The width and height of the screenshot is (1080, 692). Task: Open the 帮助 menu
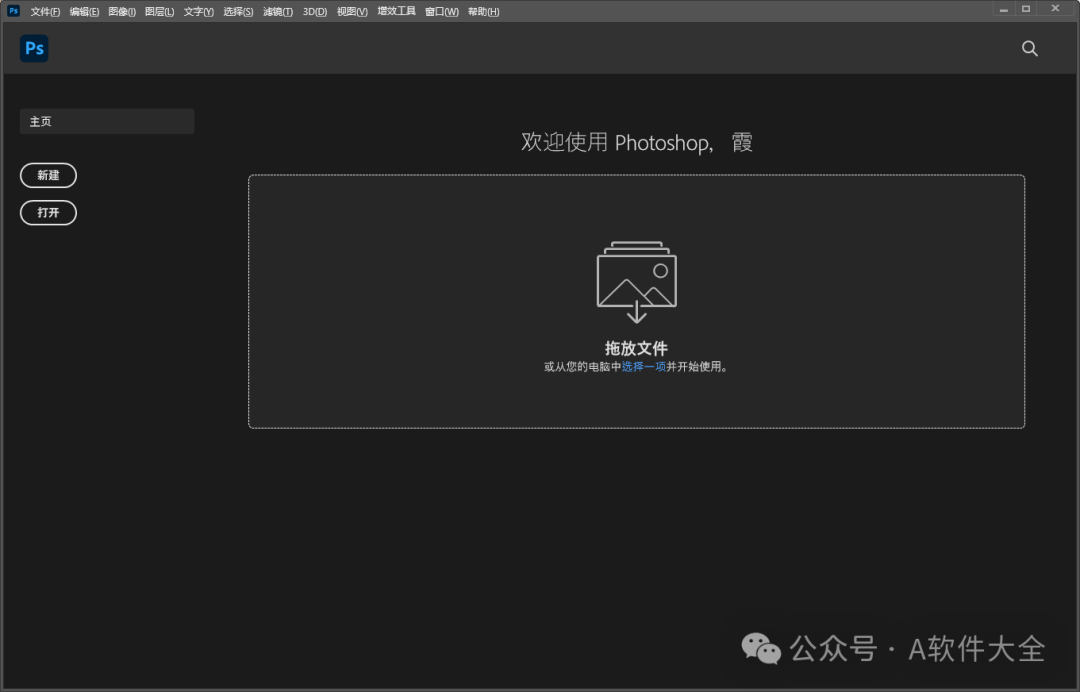pyautogui.click(x=483, y=11)
